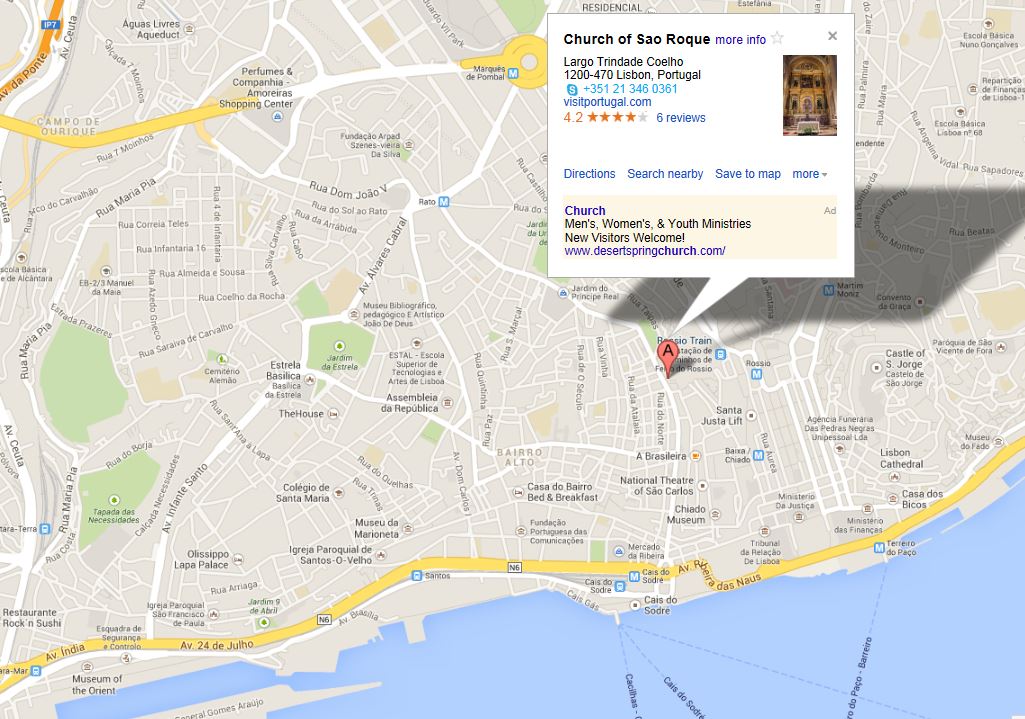Star the Church of Sao Roque
Image resolution: width=1025 pixels, height=719 pixels.
pos(777,38)
